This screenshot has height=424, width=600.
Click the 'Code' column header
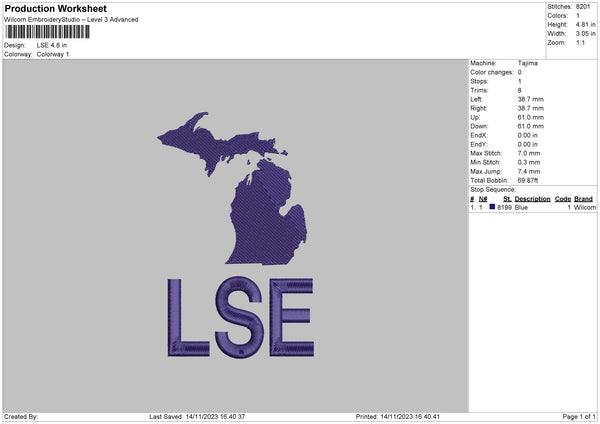562,199
